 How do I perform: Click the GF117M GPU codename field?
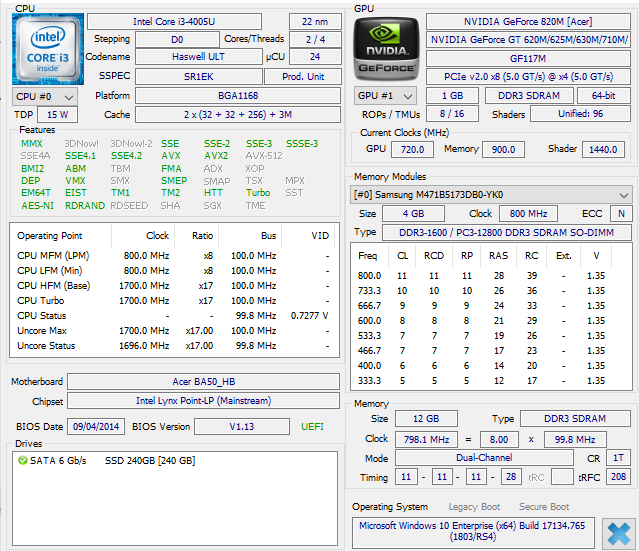528,59
